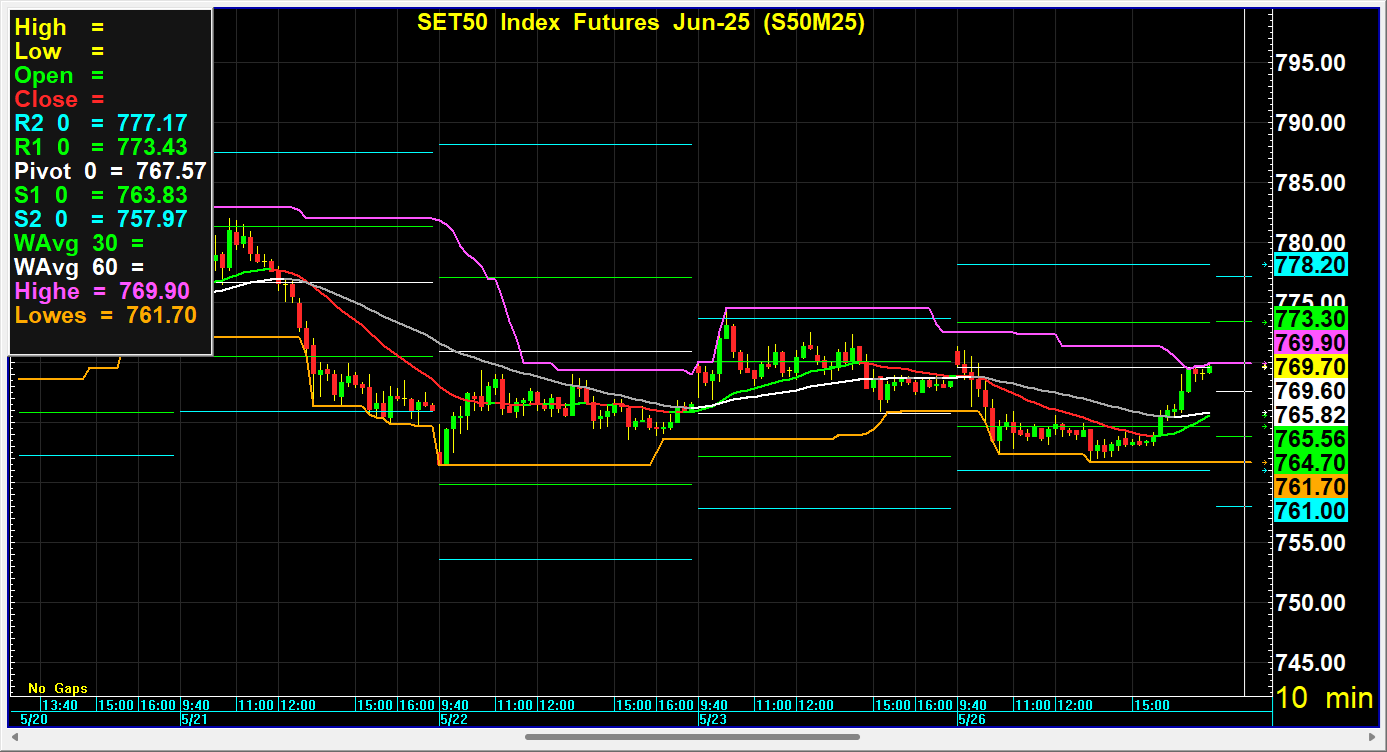
Task: Click the 5/20 date label
Action: pyautogui.click(x=34, y=719)
